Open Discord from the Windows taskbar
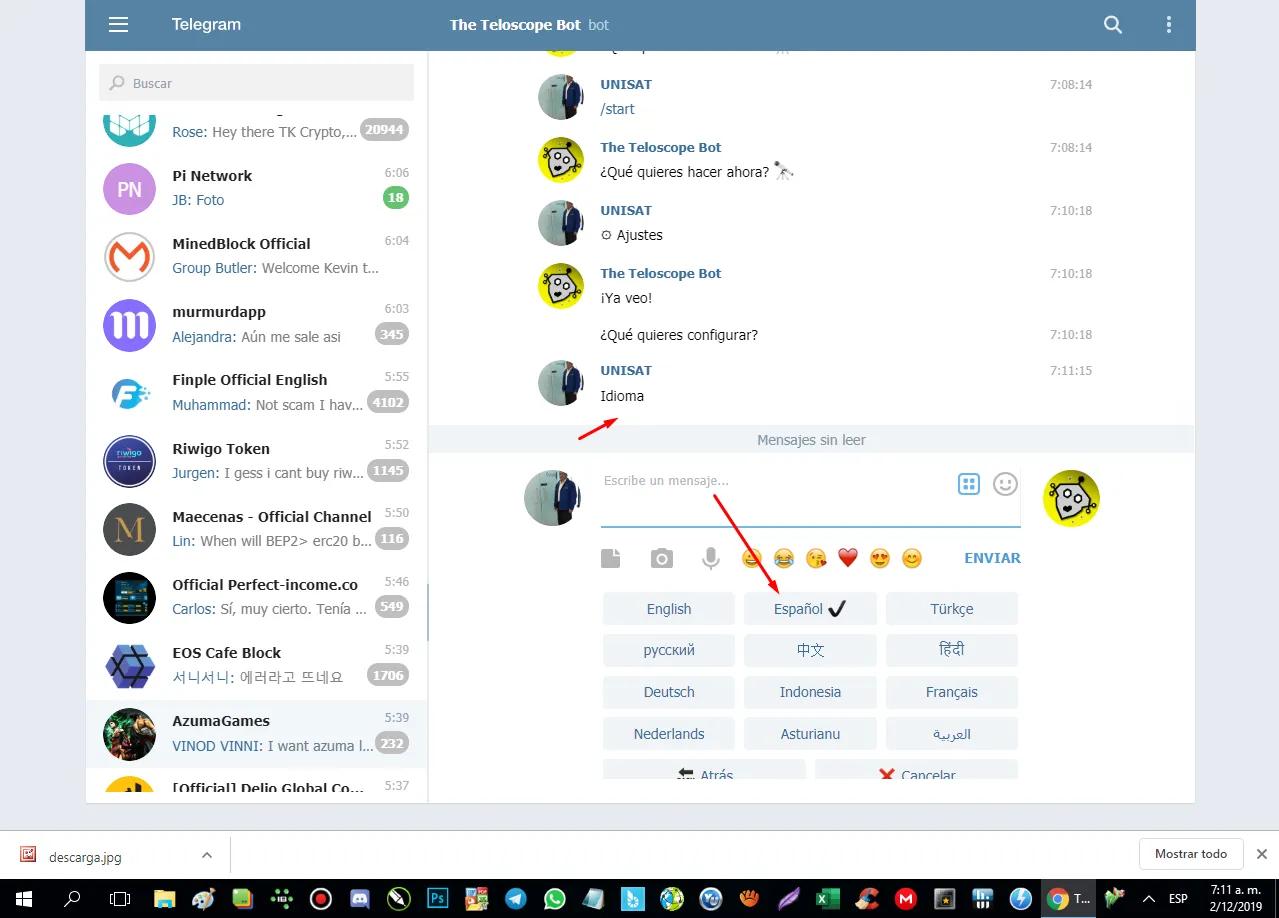 click(359, 898)
